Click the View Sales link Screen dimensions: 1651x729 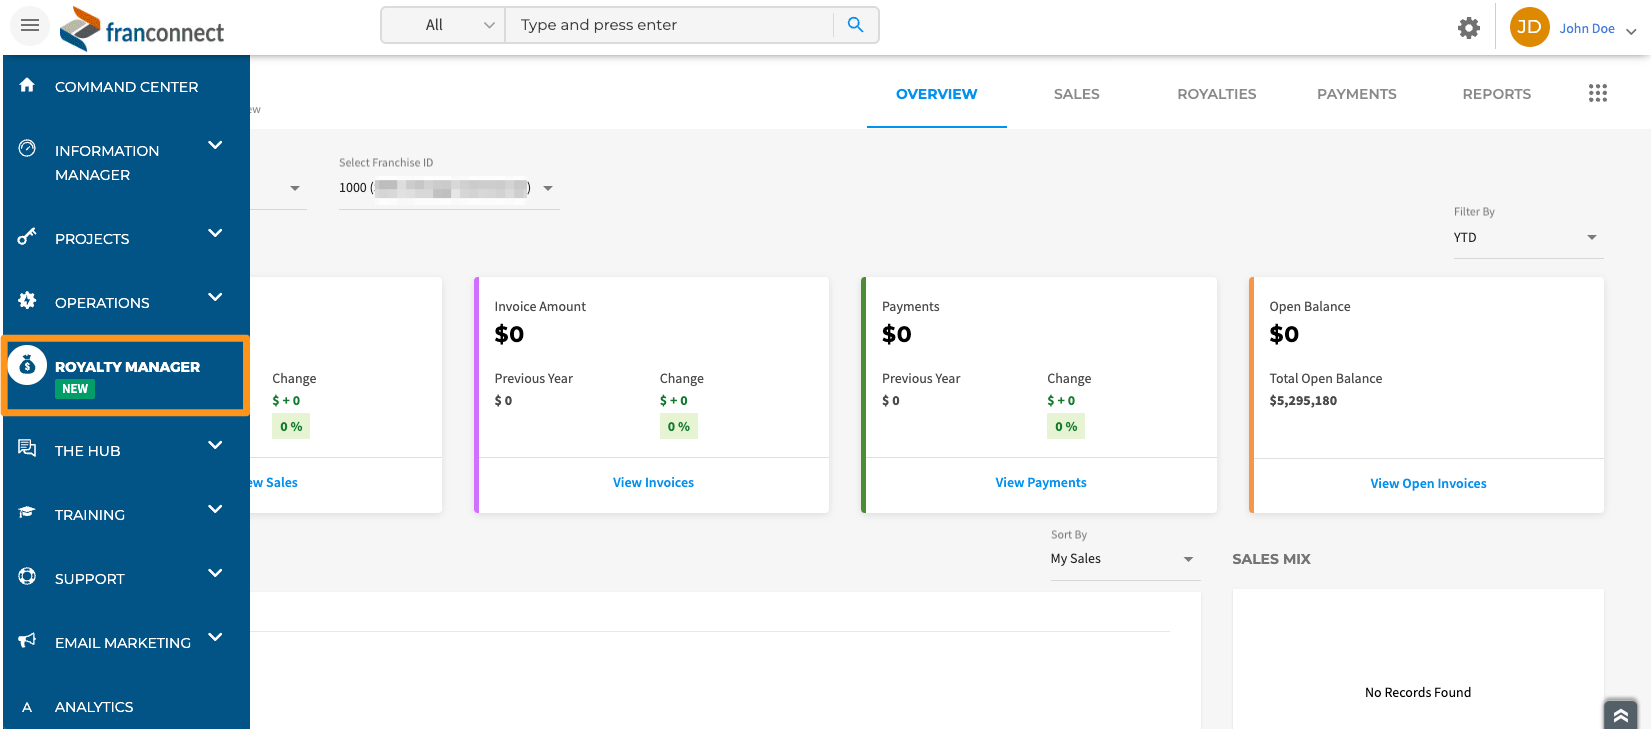point(274,482)
